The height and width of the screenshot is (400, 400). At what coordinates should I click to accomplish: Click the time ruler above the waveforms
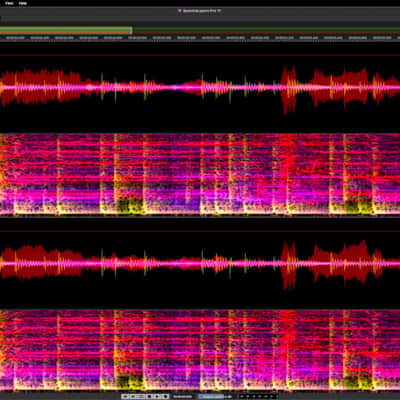coord(200,38)
